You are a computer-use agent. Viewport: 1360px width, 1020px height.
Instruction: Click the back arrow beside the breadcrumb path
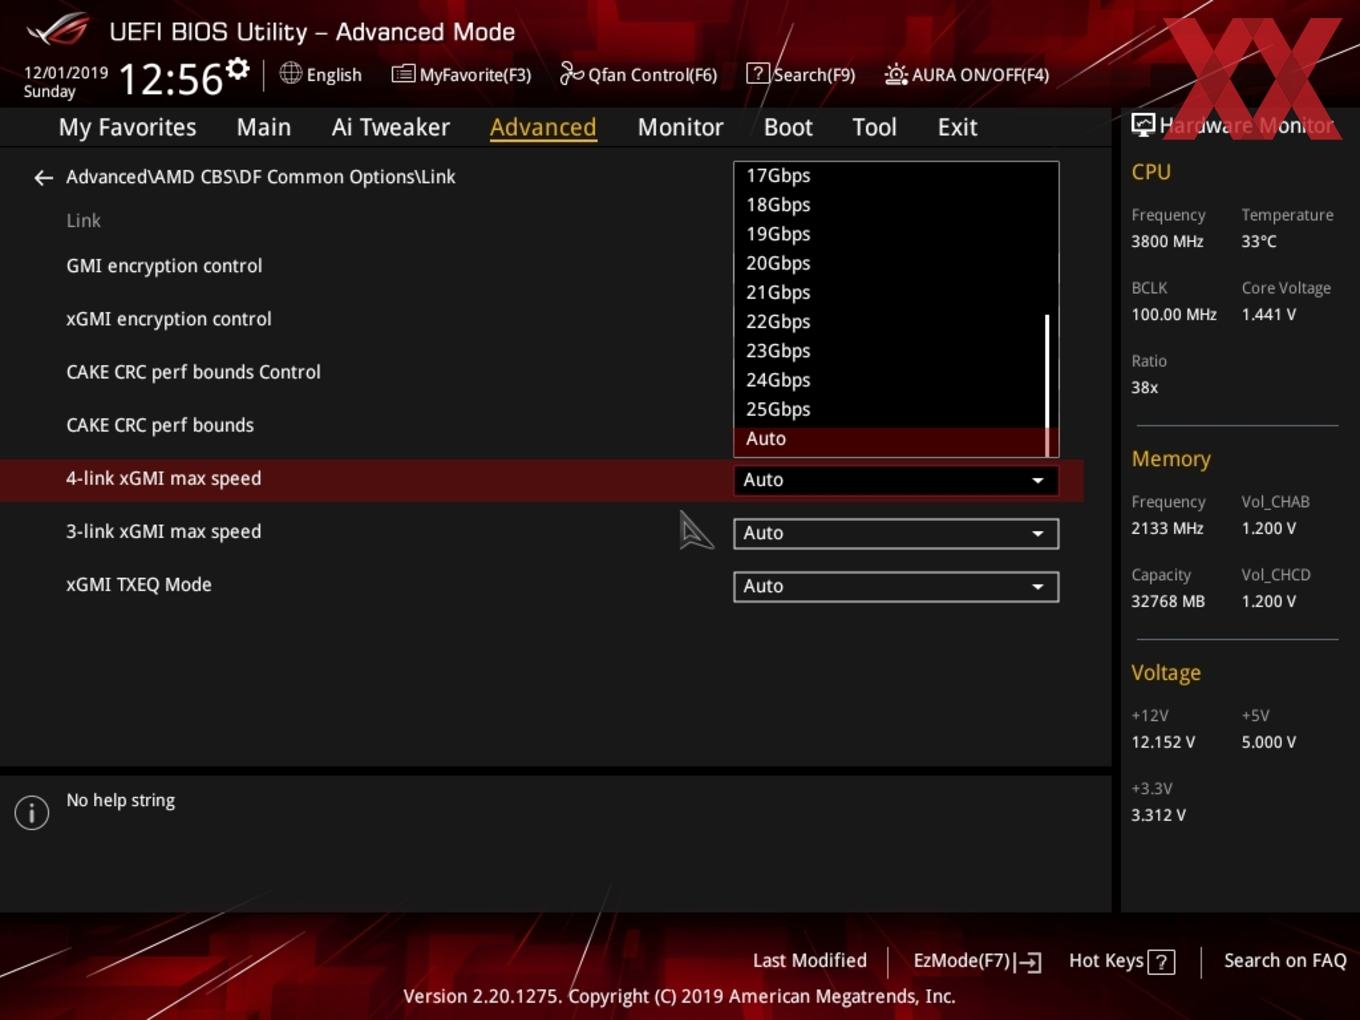[x=43, y=178]
